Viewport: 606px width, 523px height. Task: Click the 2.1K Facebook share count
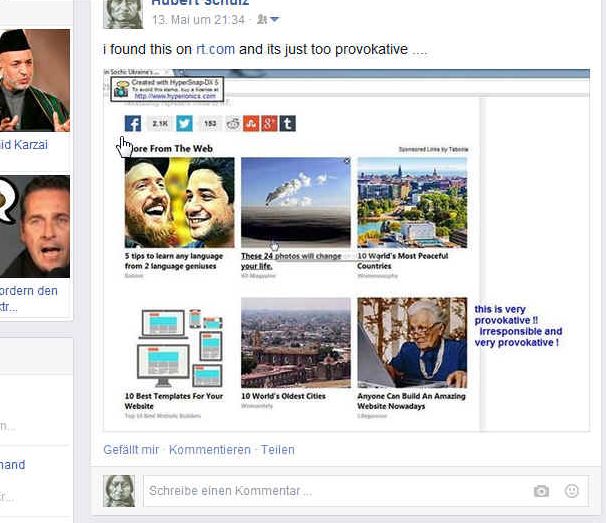(x=159, y=124)
